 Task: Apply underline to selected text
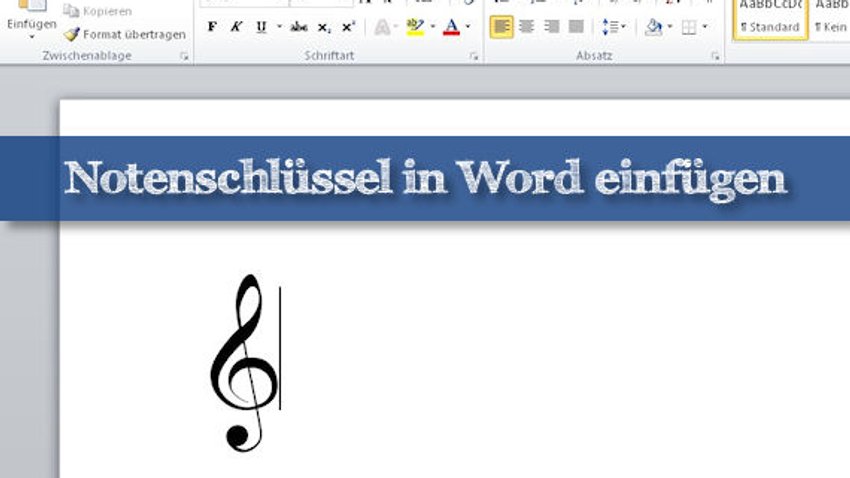261,27
